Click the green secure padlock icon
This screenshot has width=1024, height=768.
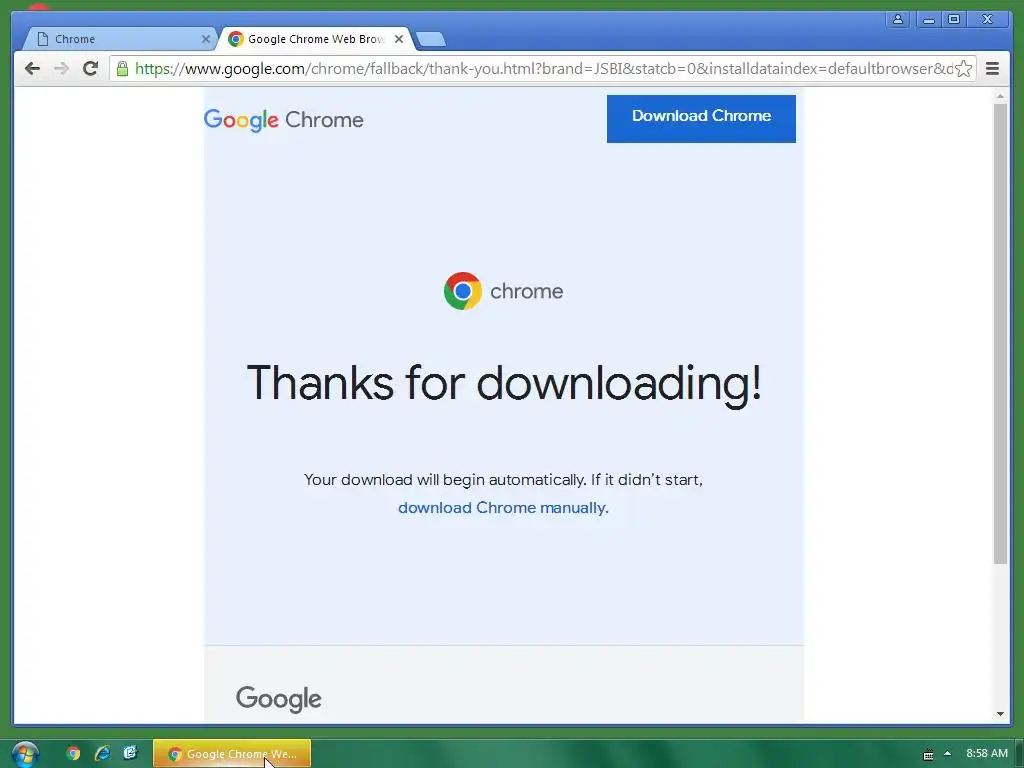(x=122, y=69)
